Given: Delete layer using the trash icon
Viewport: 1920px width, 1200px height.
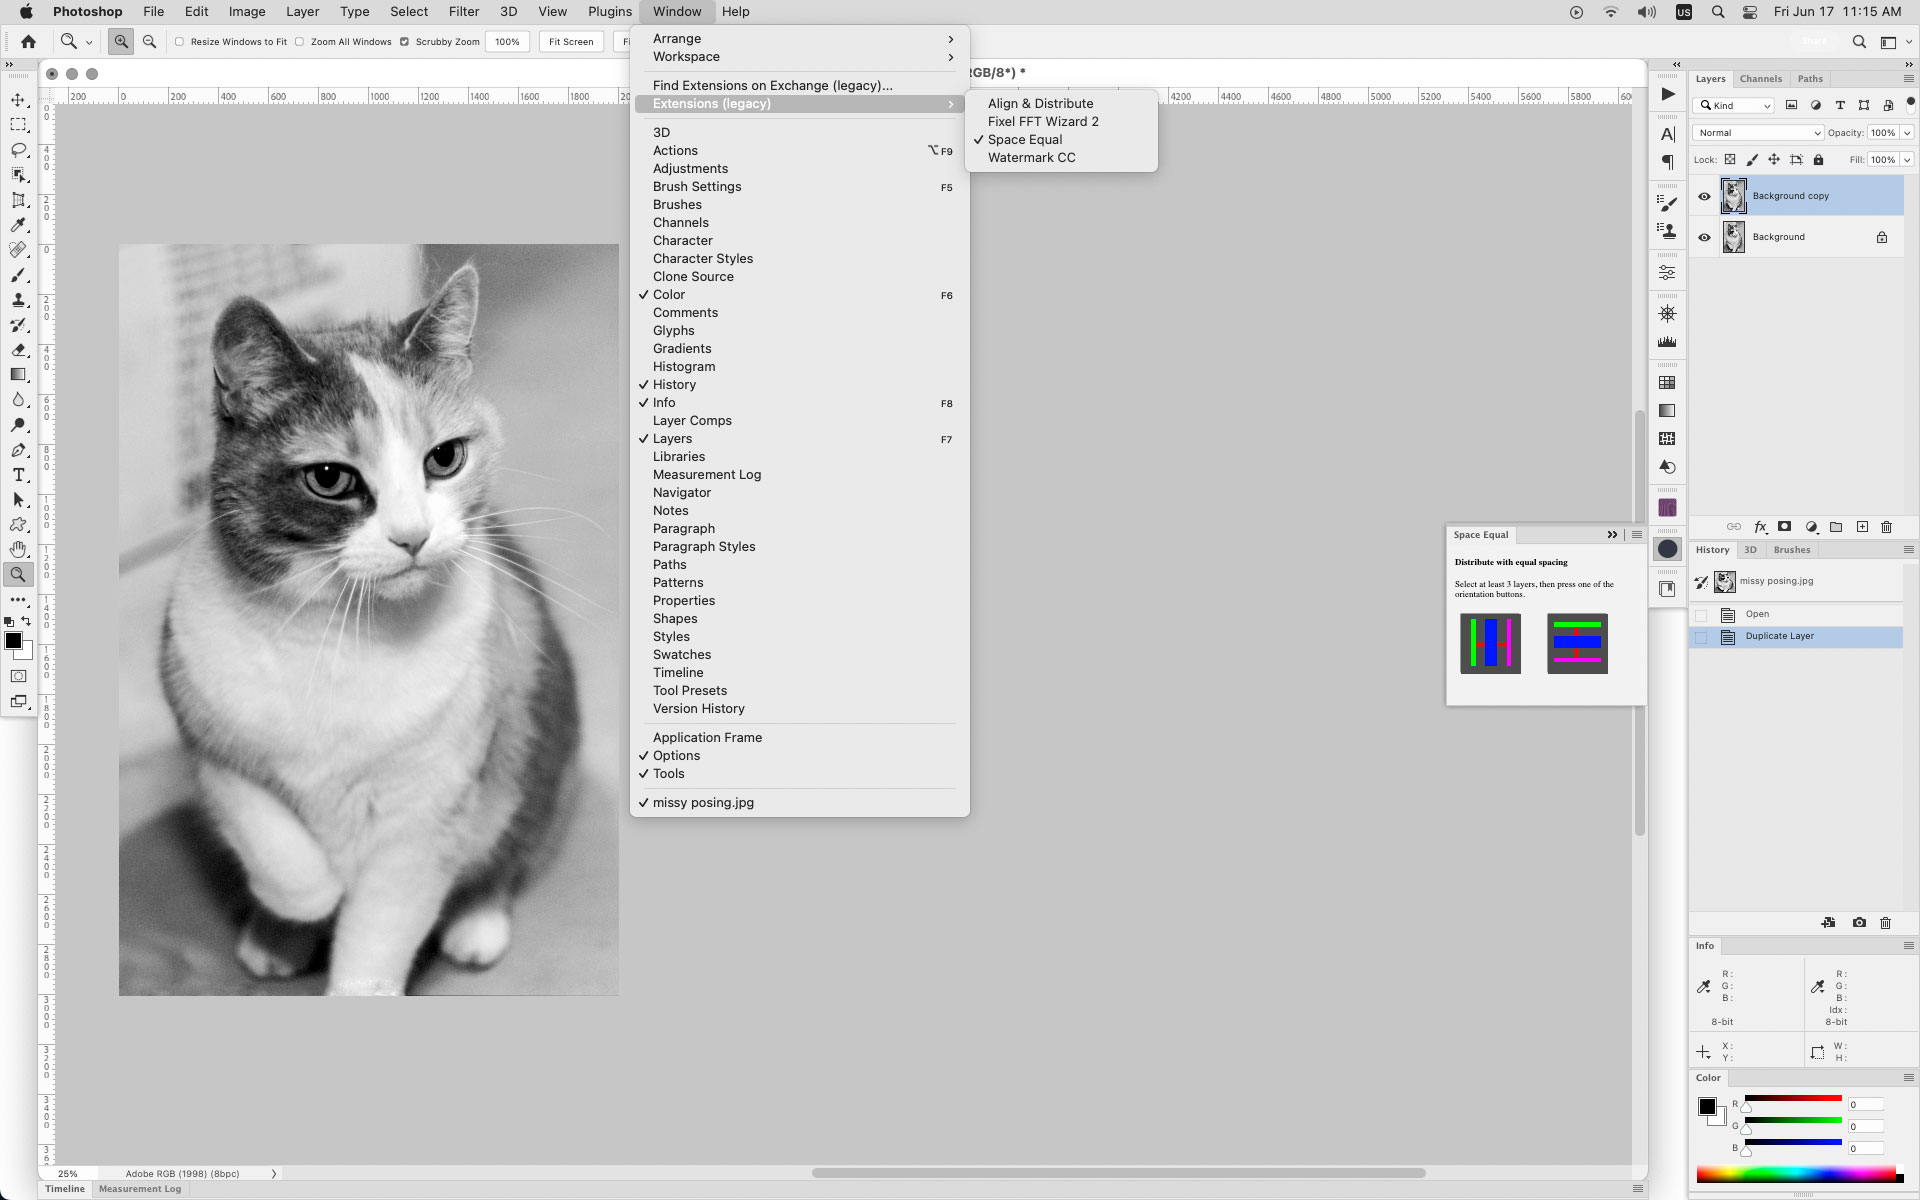Looking at the screenshot, I should click(1886, 527).
